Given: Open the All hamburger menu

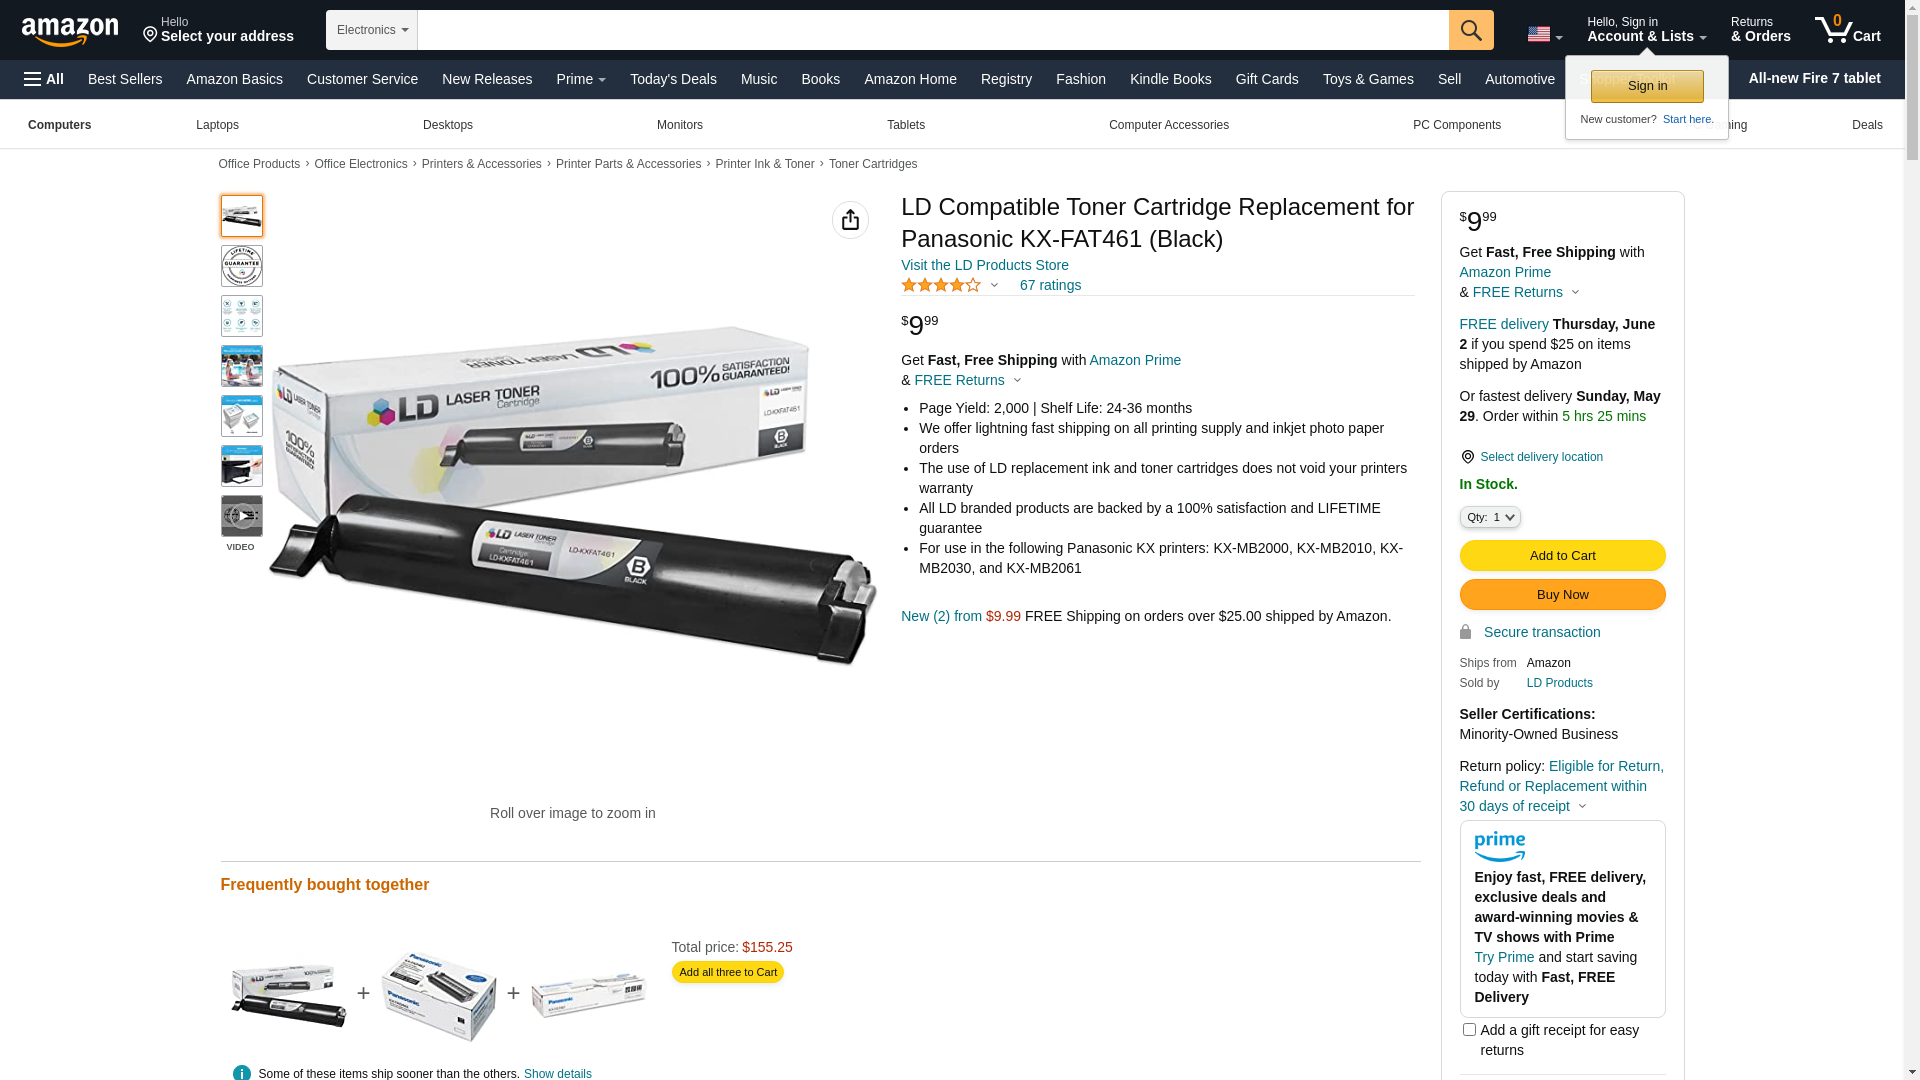Looking at the screenshot, I should (44, 79).
